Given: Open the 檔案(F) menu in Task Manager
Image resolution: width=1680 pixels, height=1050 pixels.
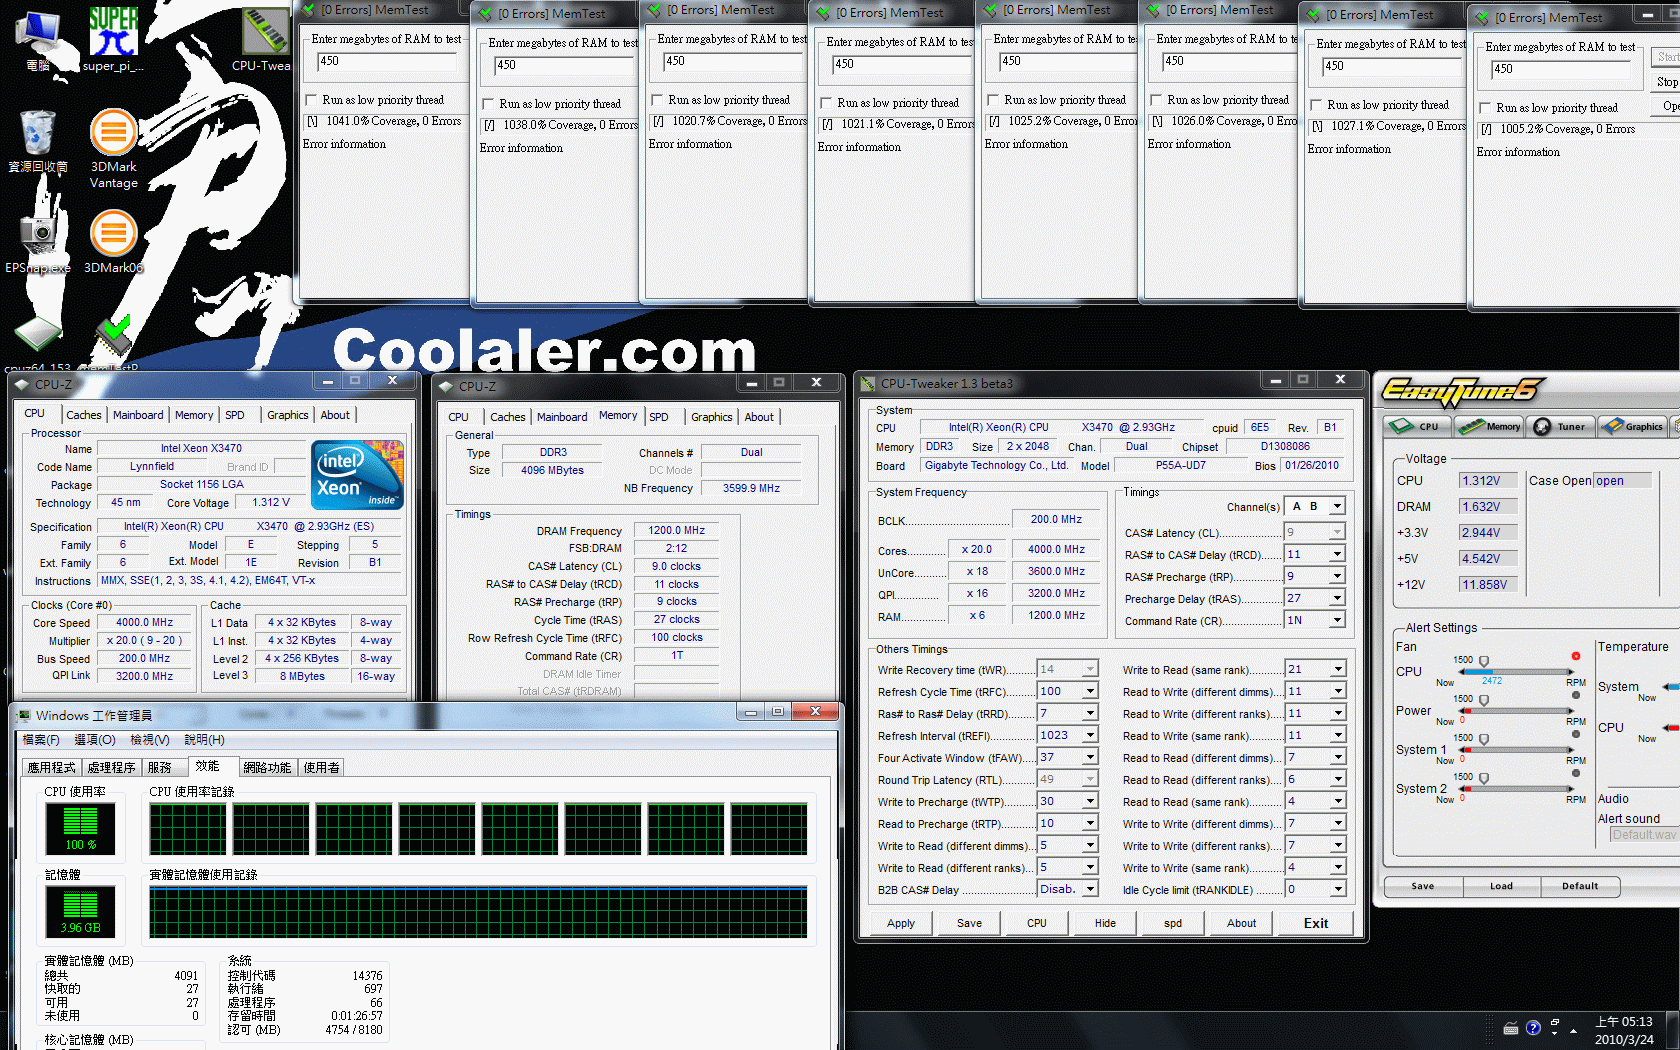Looking at the screenshot, I should click(41, 740).
